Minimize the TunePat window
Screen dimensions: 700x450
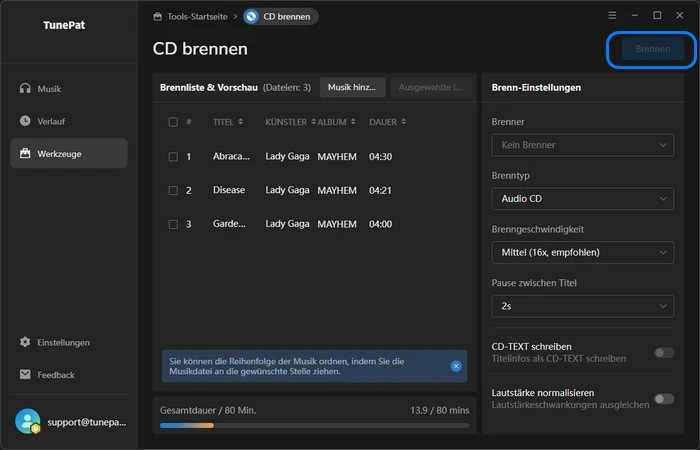(635, 16)
